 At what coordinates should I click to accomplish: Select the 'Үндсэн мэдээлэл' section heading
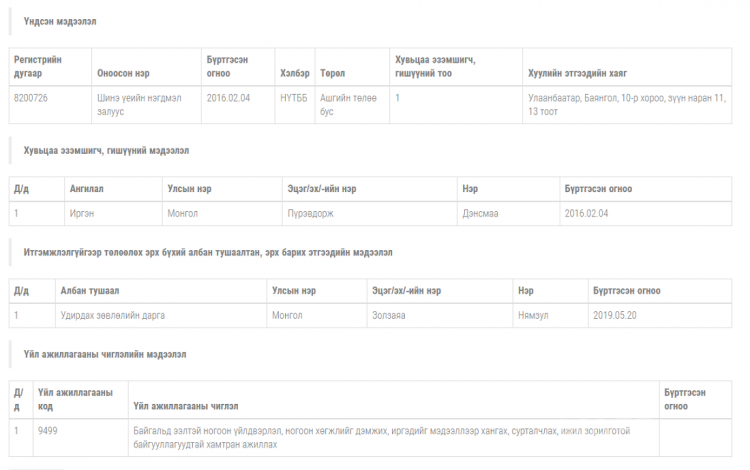60,22
